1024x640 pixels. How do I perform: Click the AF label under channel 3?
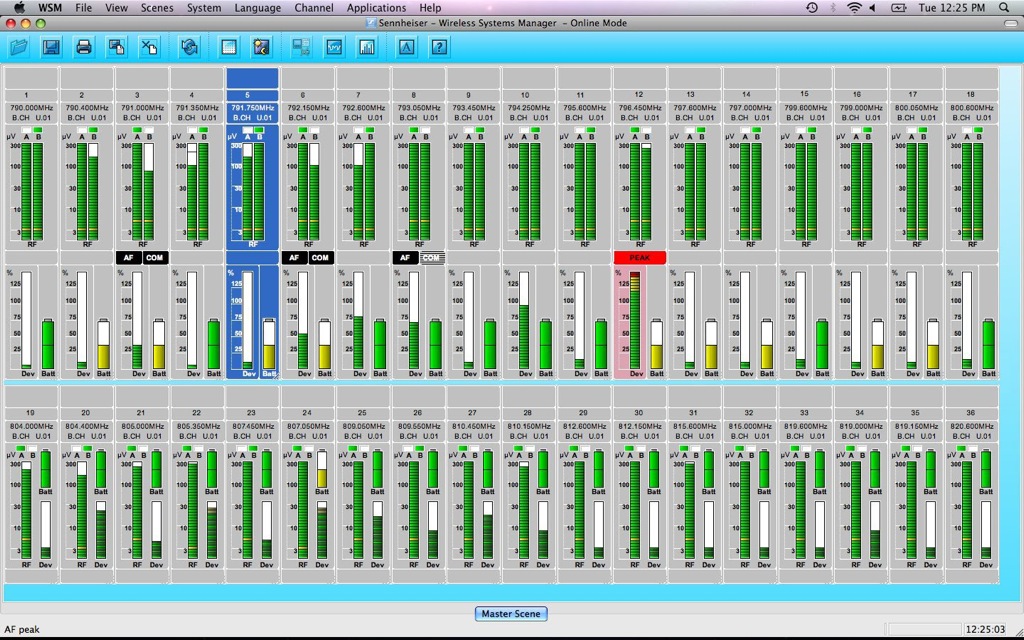(127, 258)
